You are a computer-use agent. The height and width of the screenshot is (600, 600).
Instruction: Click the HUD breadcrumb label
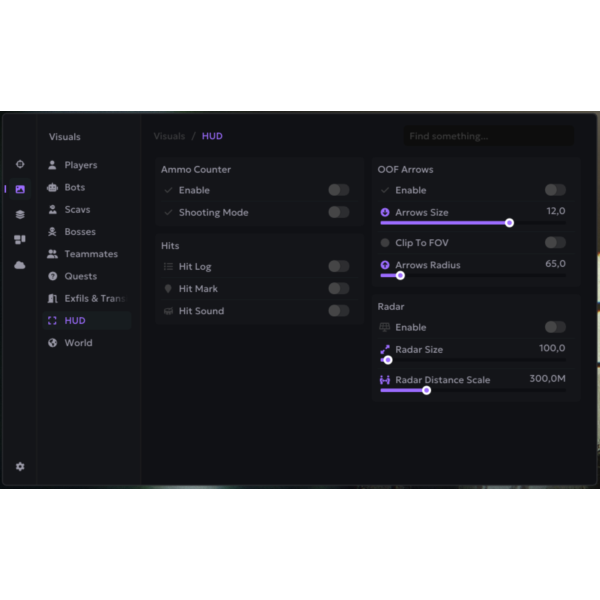pyautogui.click(x=212, y=136)
